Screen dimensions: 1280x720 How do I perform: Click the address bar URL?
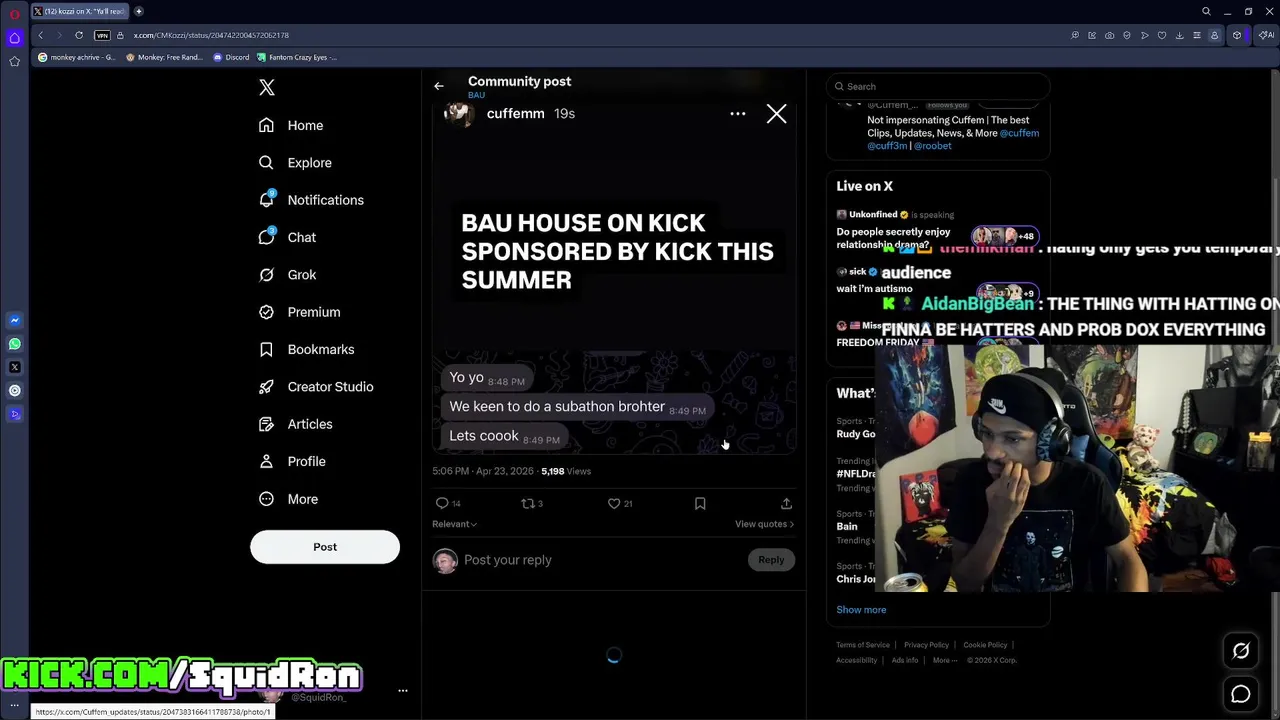click(x=211, y=35)
